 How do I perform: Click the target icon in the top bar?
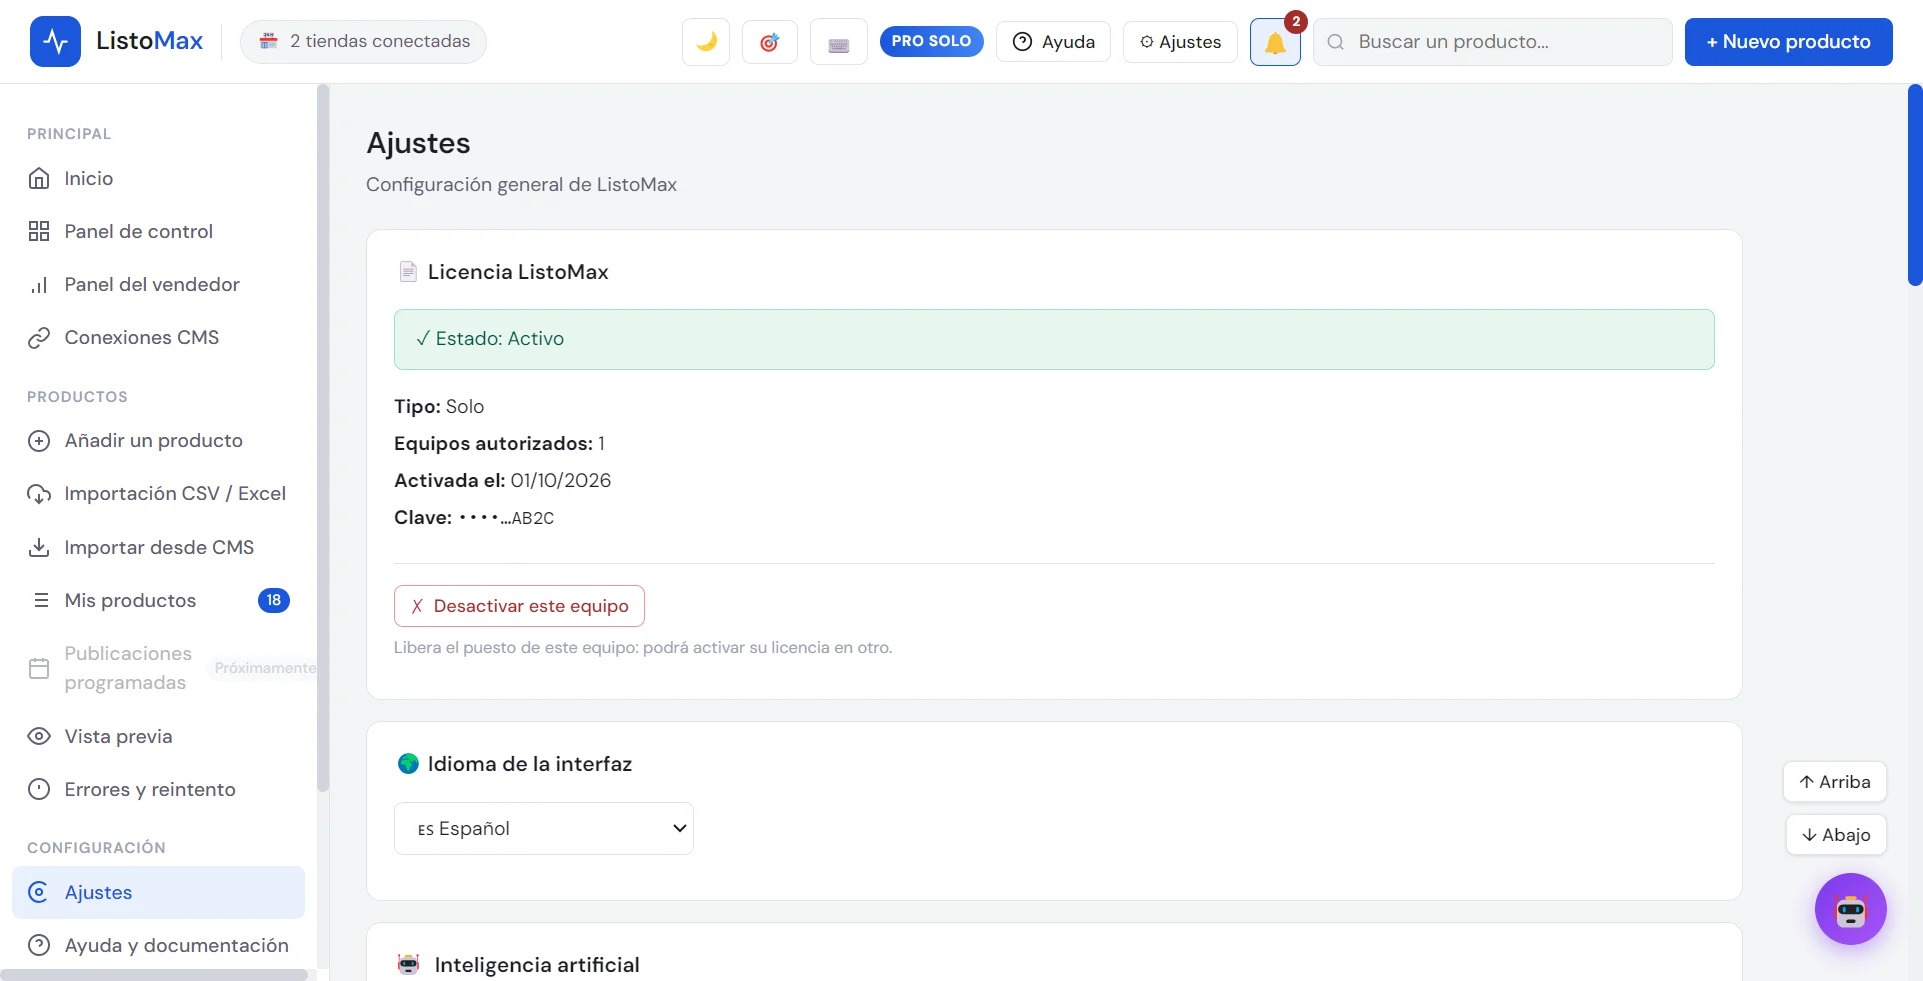769,42
